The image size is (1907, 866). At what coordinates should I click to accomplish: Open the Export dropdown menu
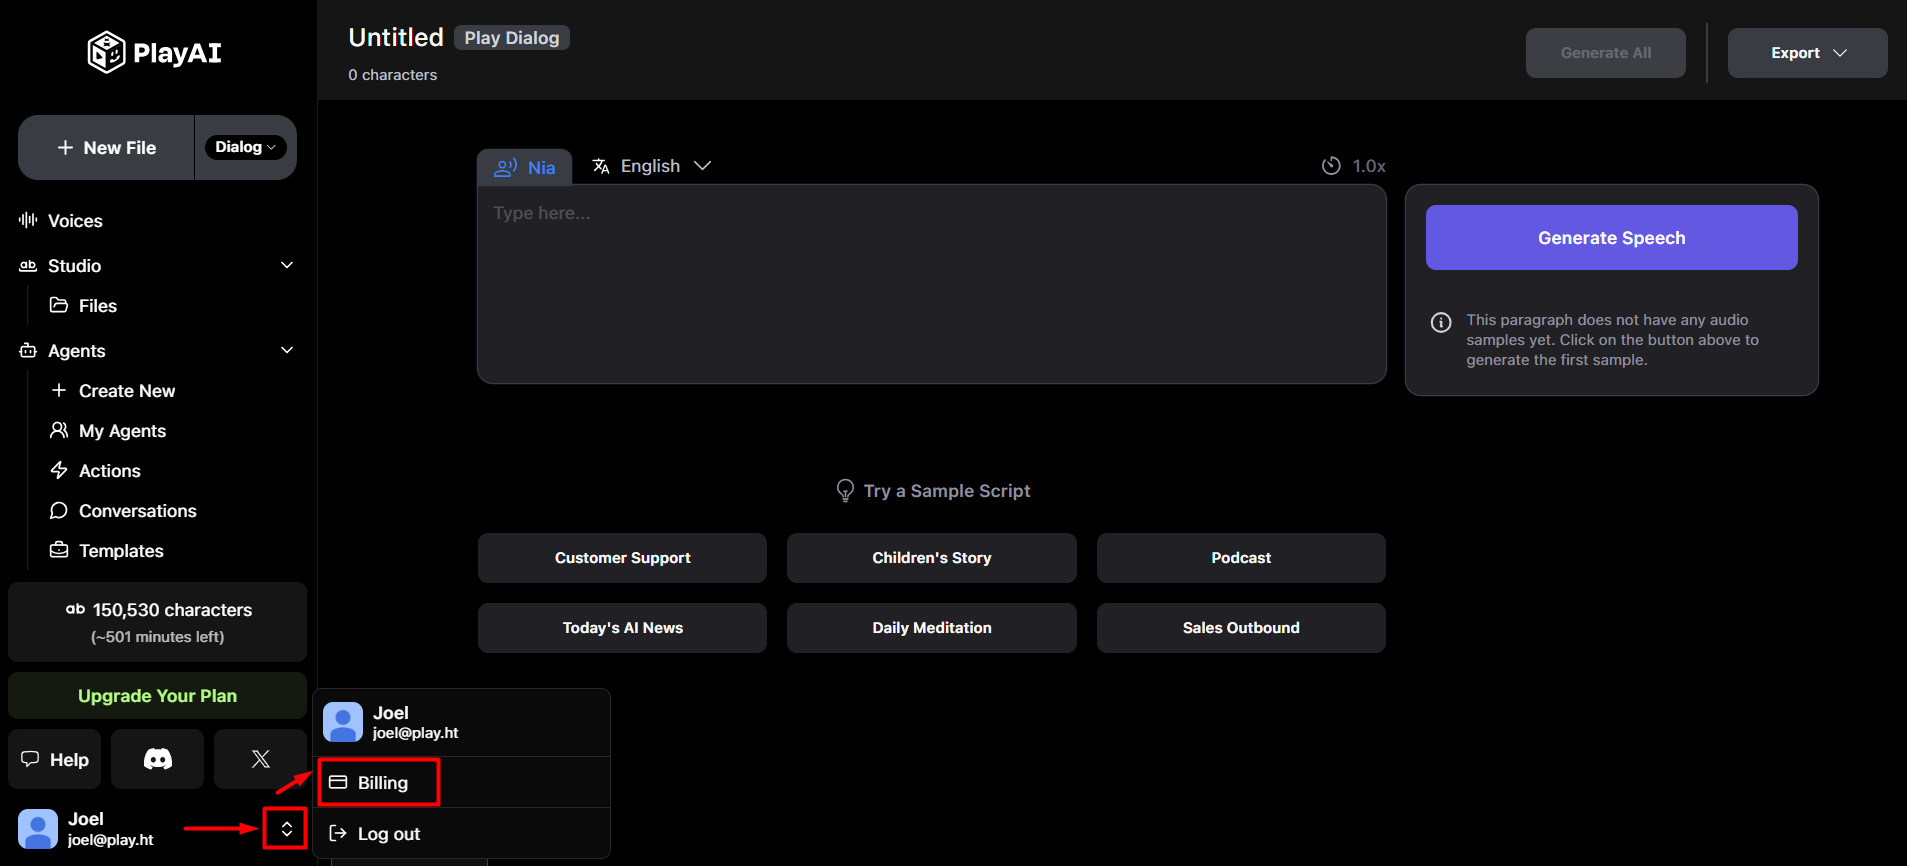tap(1807, 53)
